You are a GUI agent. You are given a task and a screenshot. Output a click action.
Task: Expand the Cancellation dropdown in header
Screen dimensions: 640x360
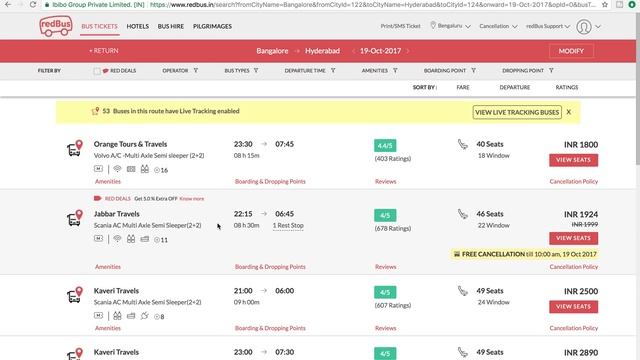(498, 26)
